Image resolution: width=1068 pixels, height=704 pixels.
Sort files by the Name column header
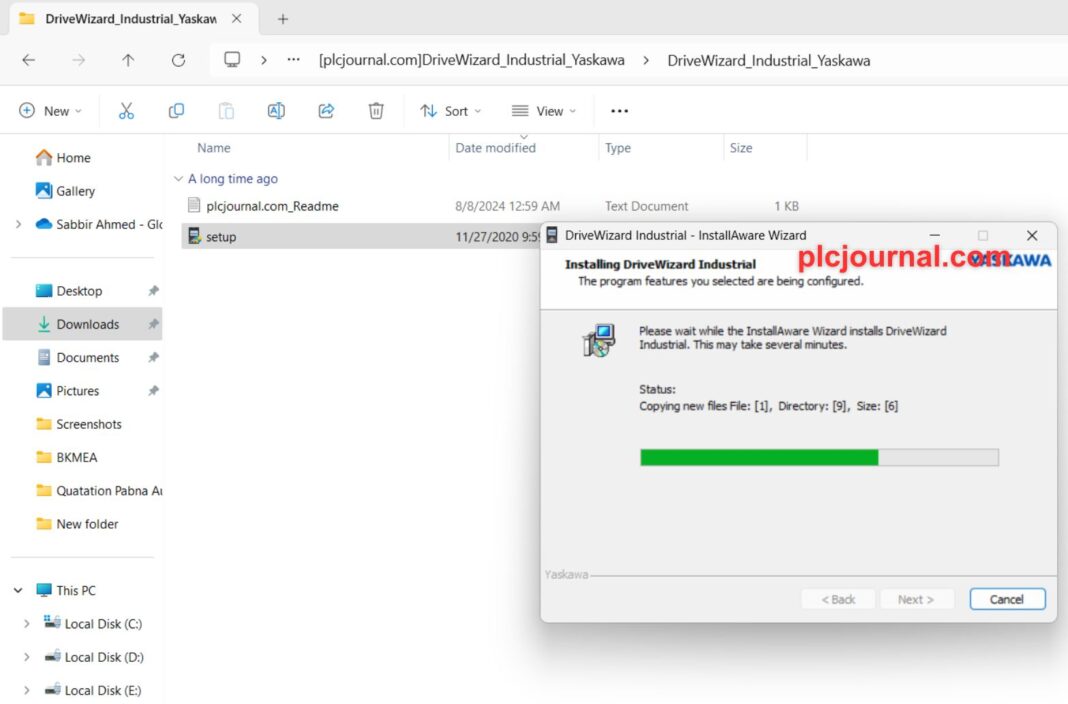[x=214, y=148]
